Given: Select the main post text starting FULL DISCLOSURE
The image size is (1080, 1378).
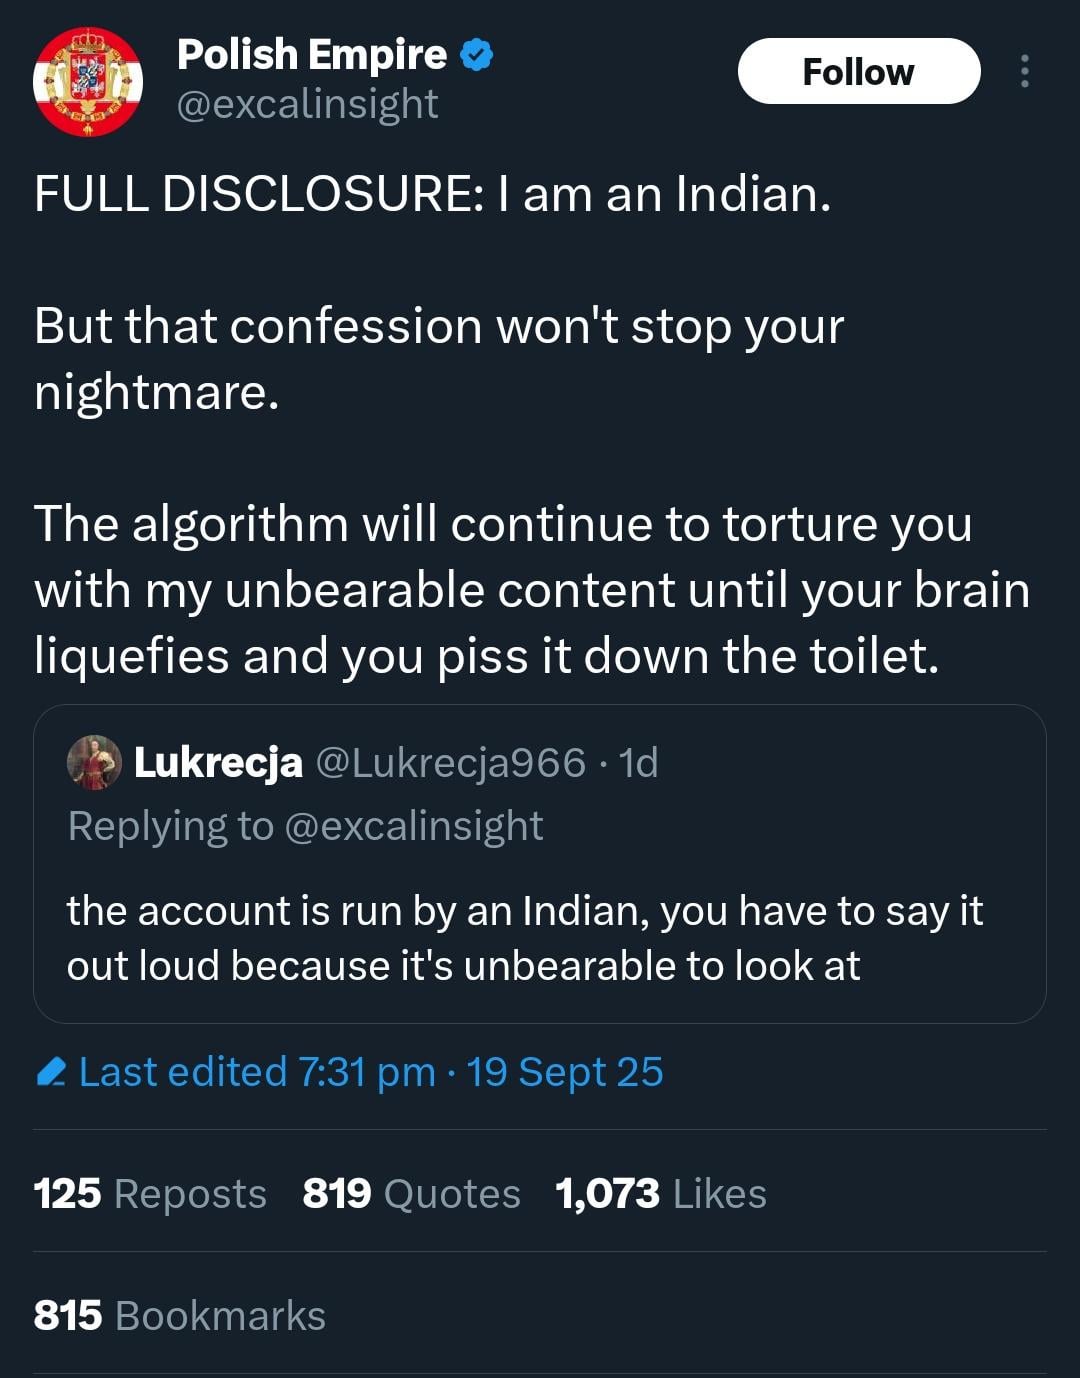Looking at the screenshot, I should pos(432,194).
